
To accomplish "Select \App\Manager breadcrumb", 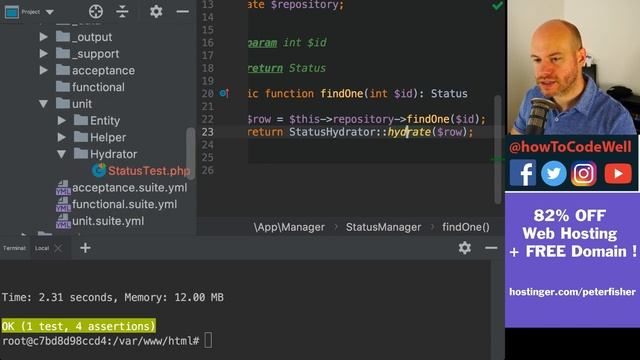I will [289, 227].
